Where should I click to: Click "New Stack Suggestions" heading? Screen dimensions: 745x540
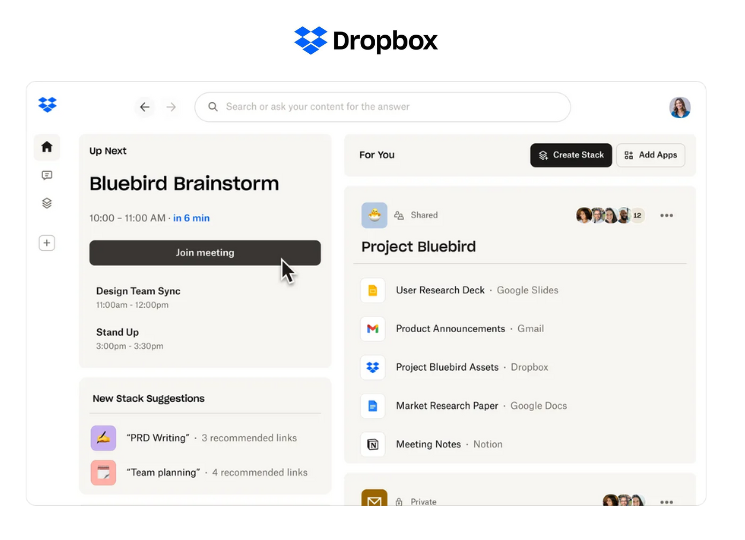[148, 398]
